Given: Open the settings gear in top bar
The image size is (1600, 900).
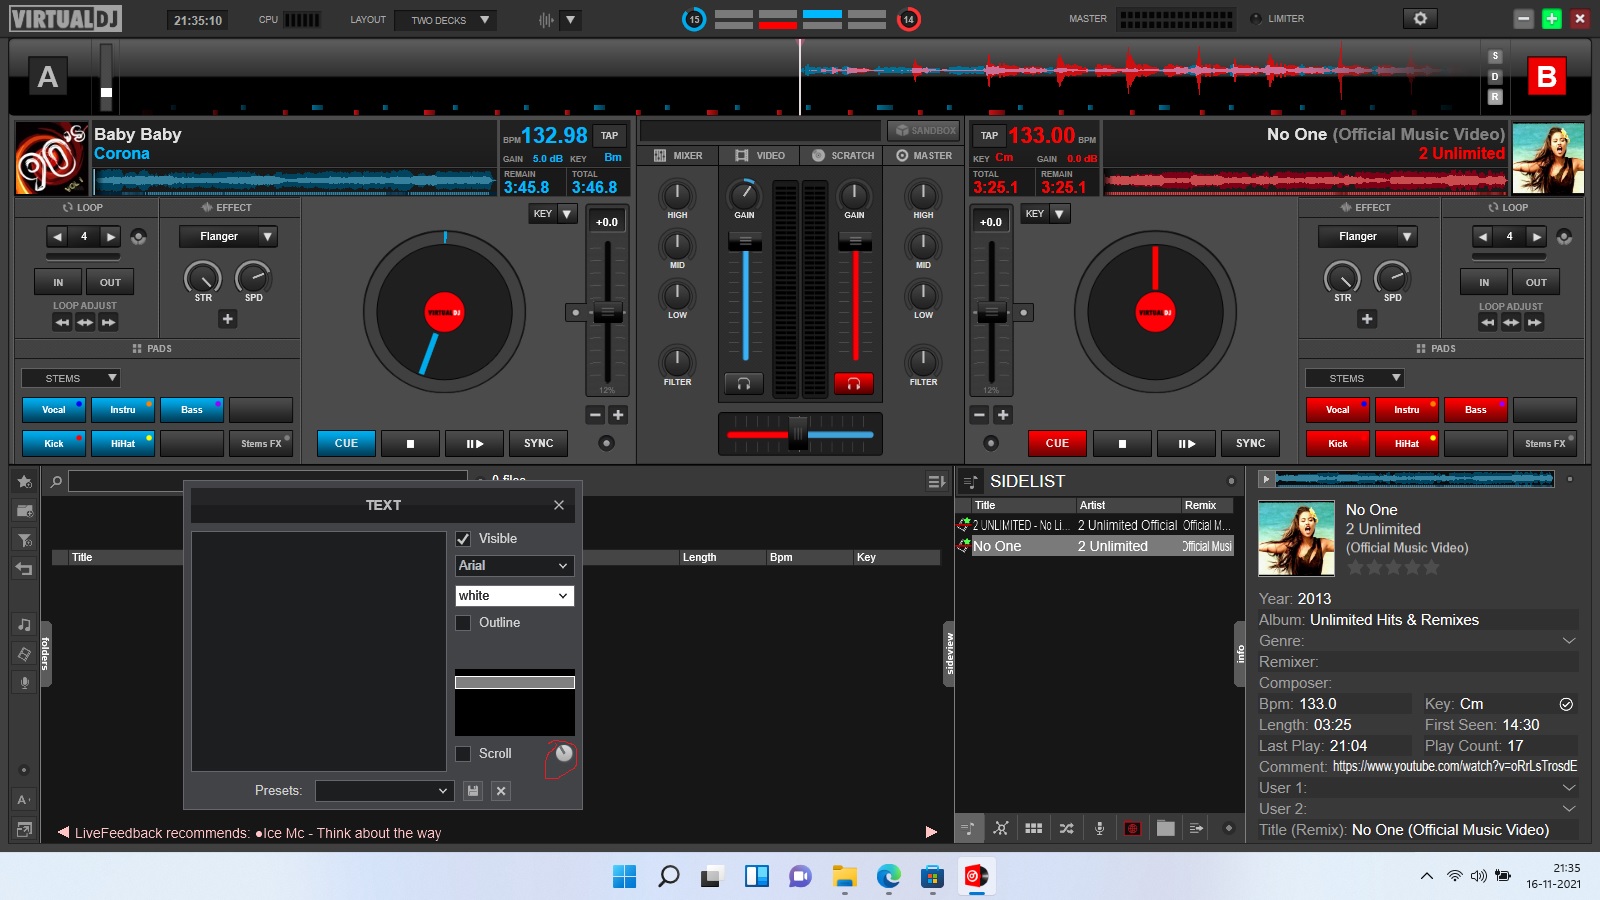Looking at the screenshot, I should coord(1419,19).
